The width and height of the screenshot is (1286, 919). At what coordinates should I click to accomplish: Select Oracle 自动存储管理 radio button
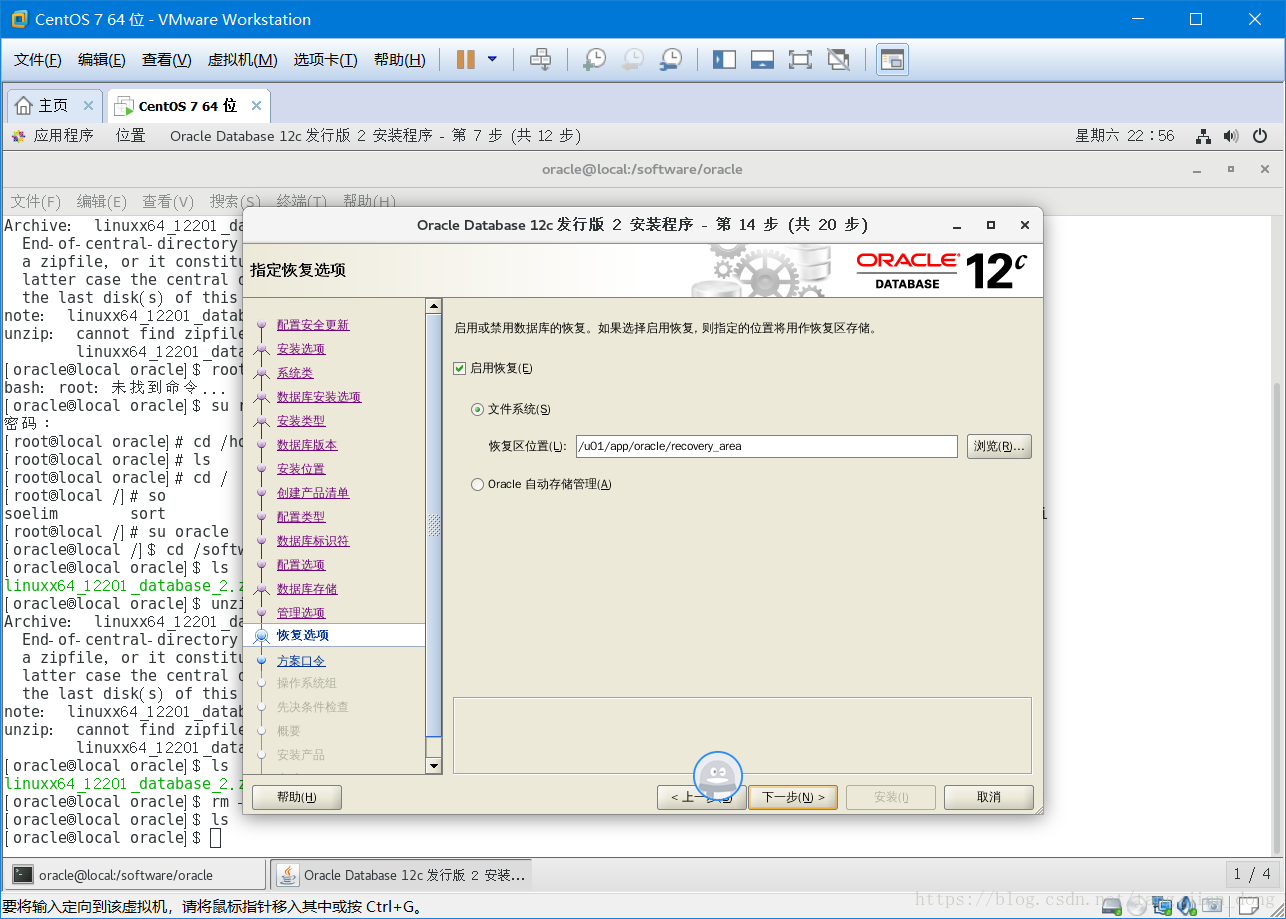click(477, 484)
